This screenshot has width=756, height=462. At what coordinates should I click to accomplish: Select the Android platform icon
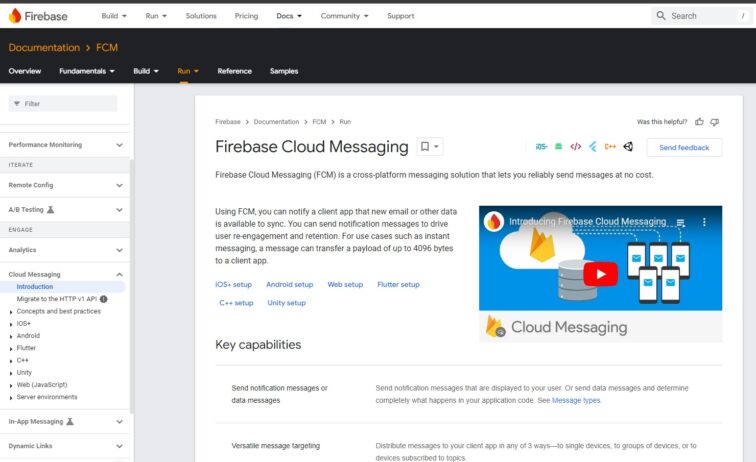[x=558, y=147]
